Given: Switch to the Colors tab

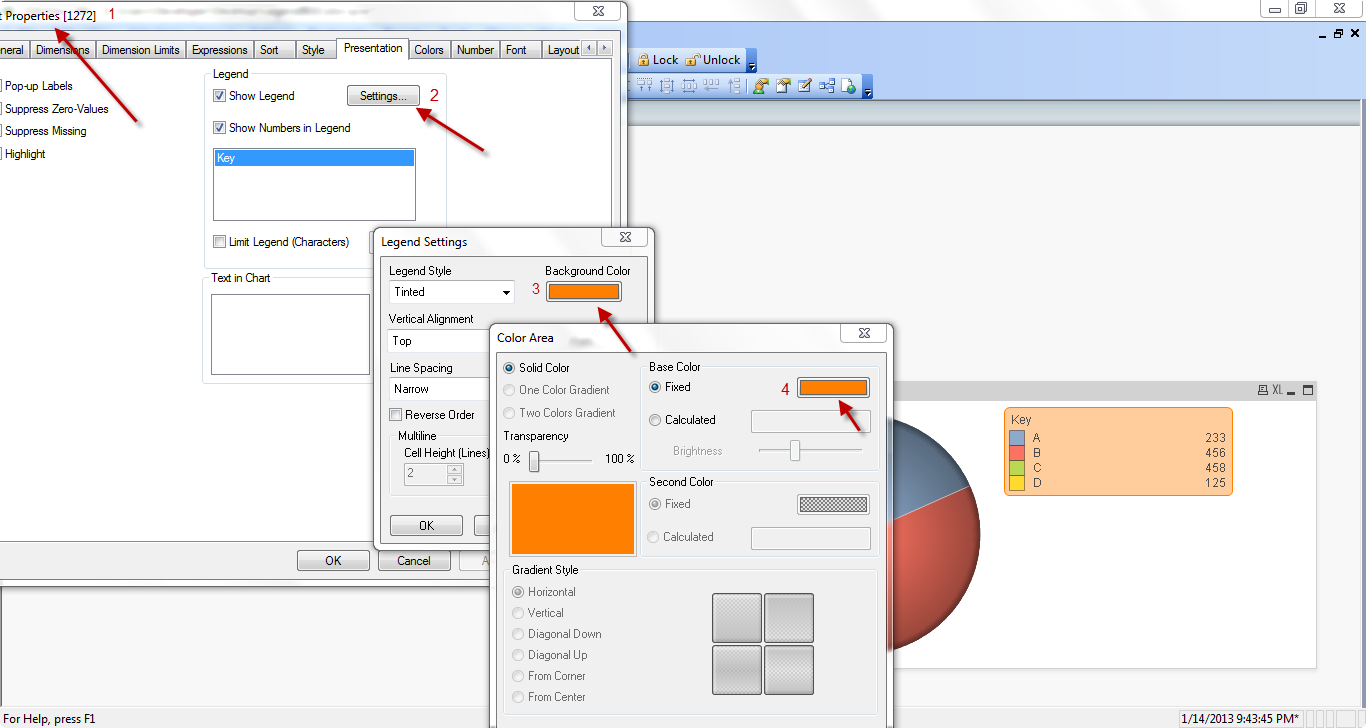Looking at the screenshot, I should pyautogui.click(x=429, y=50).
